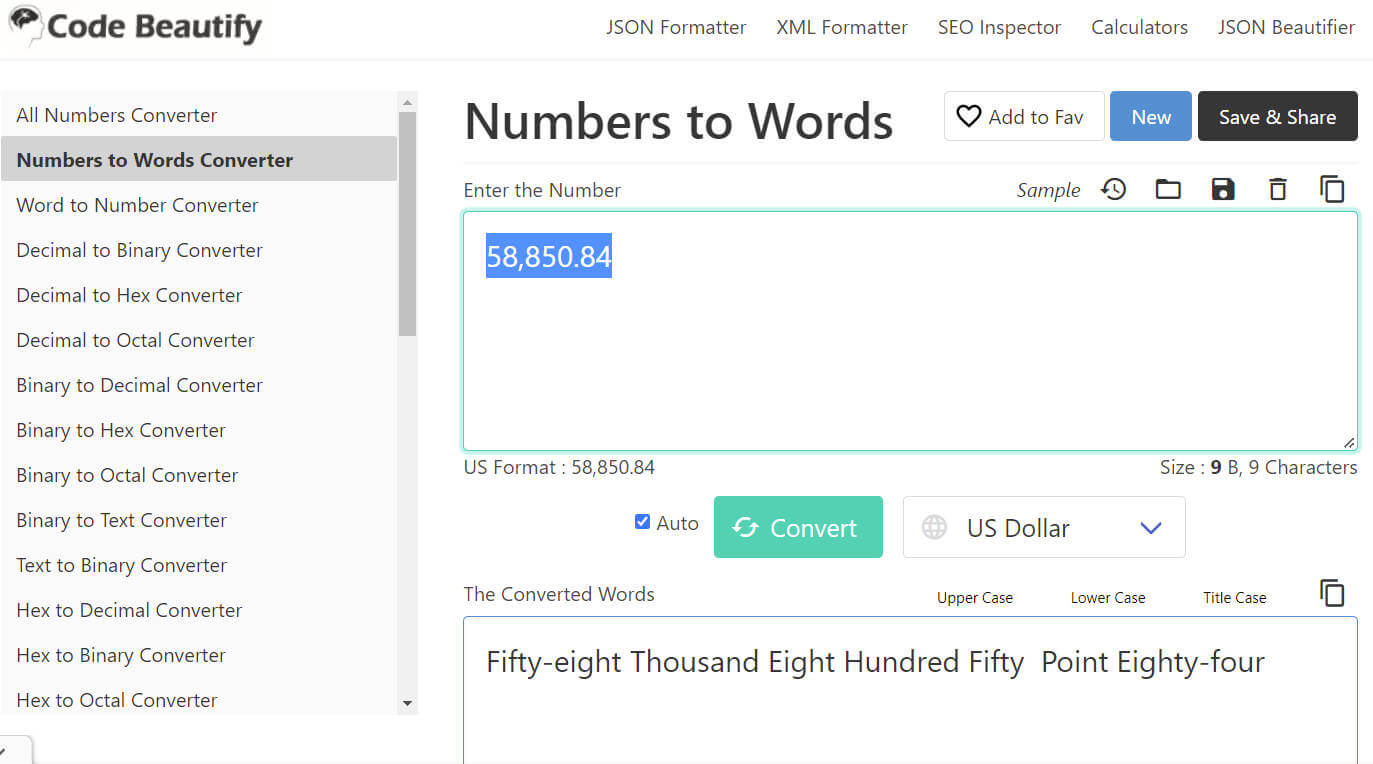
Task: Click the Code Beautify logo
Action: click(135, 27)
